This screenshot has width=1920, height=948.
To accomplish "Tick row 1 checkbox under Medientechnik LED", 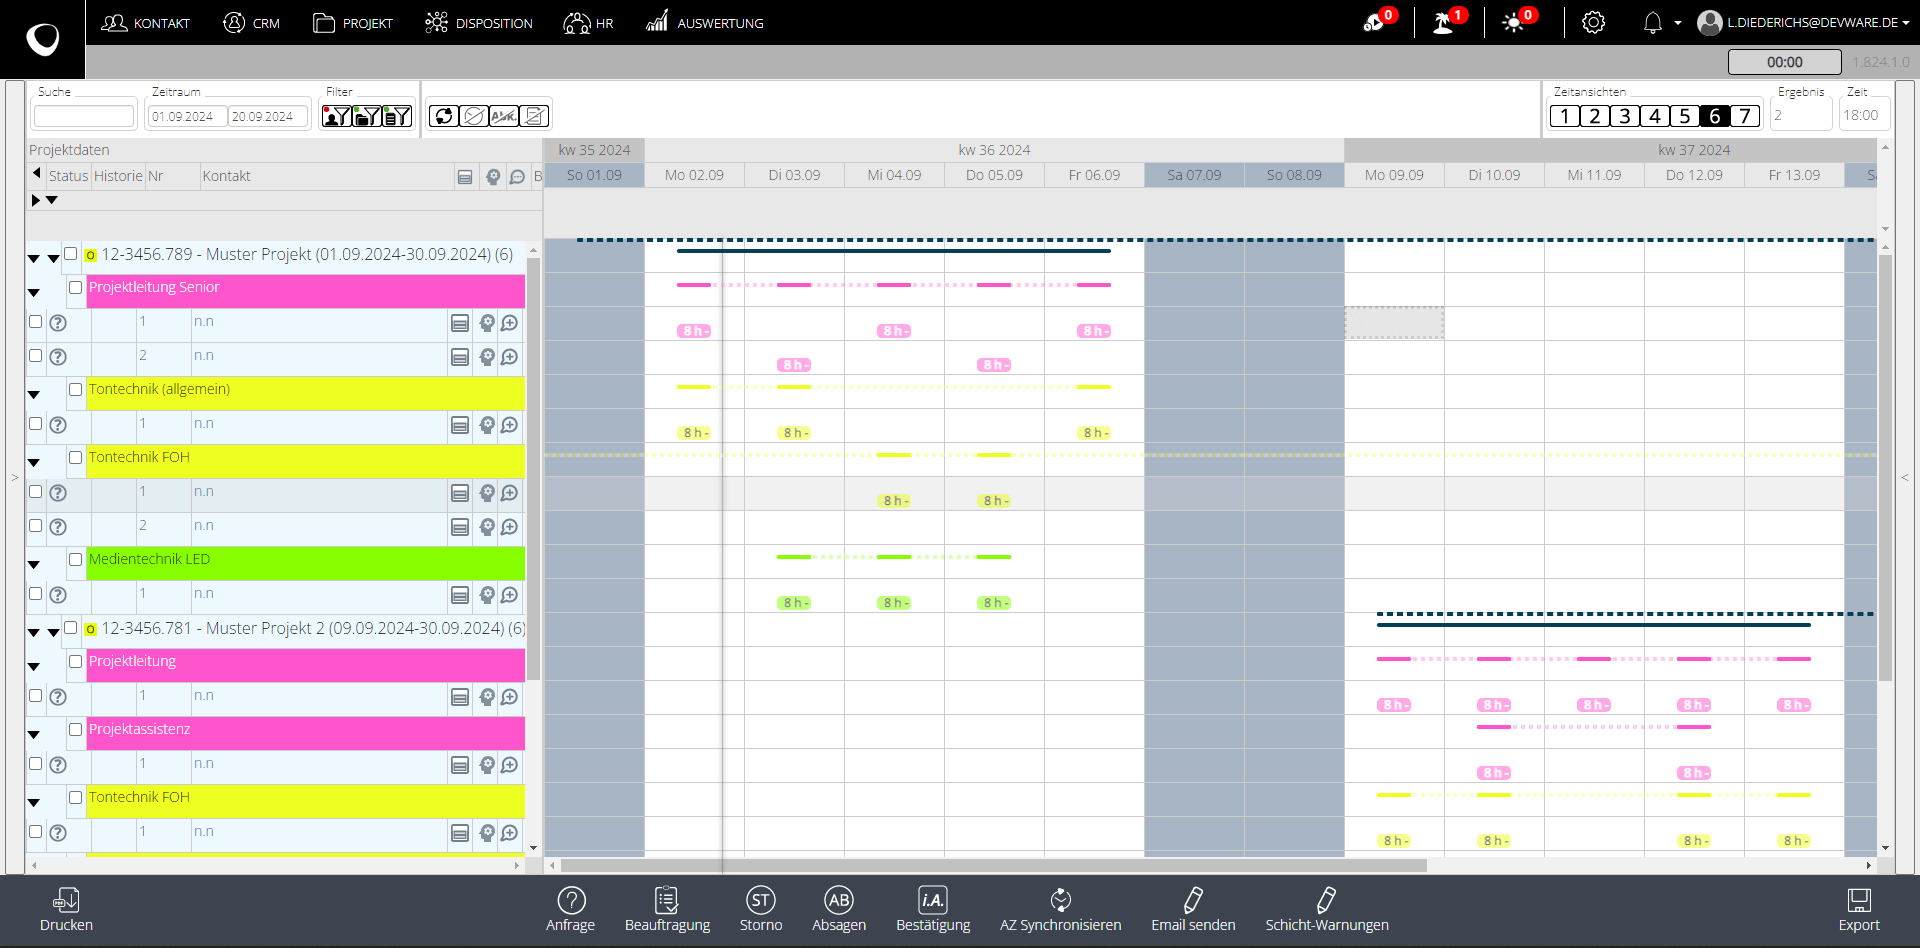I will (36, 594).
